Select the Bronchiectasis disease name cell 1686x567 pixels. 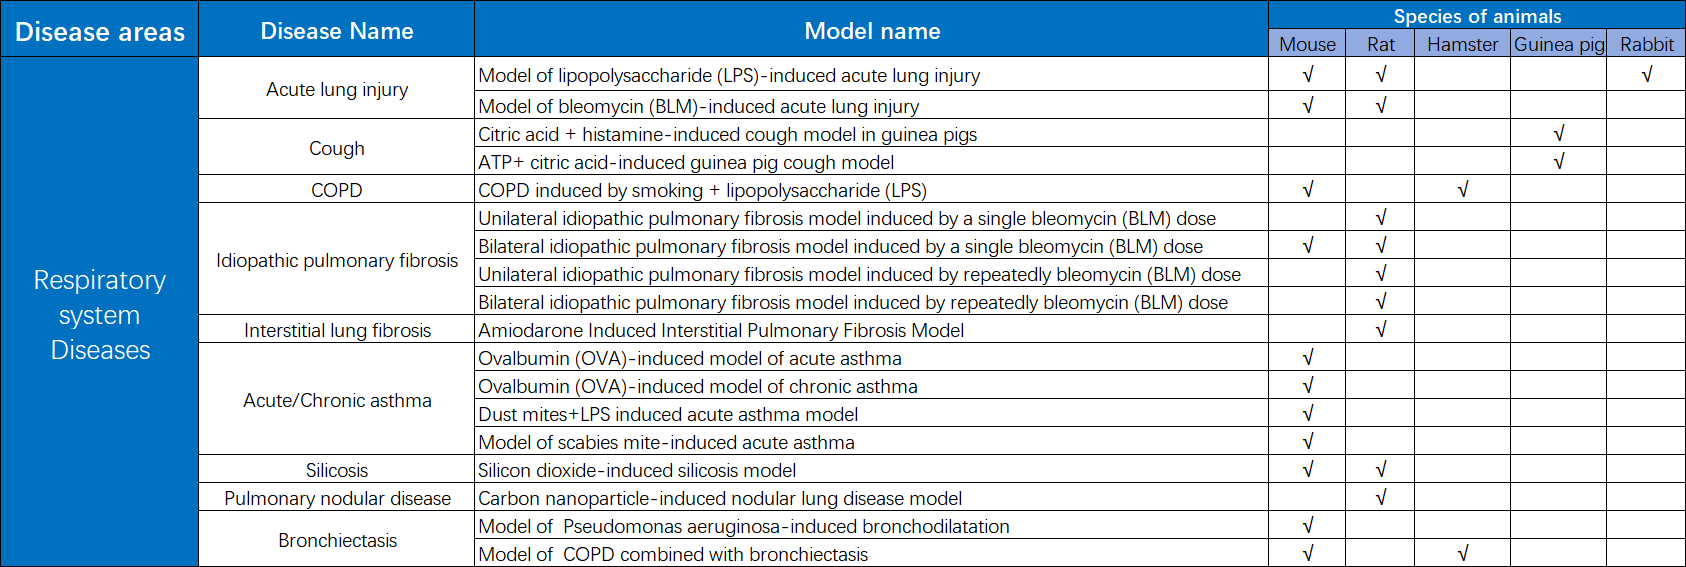[x=337, y=540]
